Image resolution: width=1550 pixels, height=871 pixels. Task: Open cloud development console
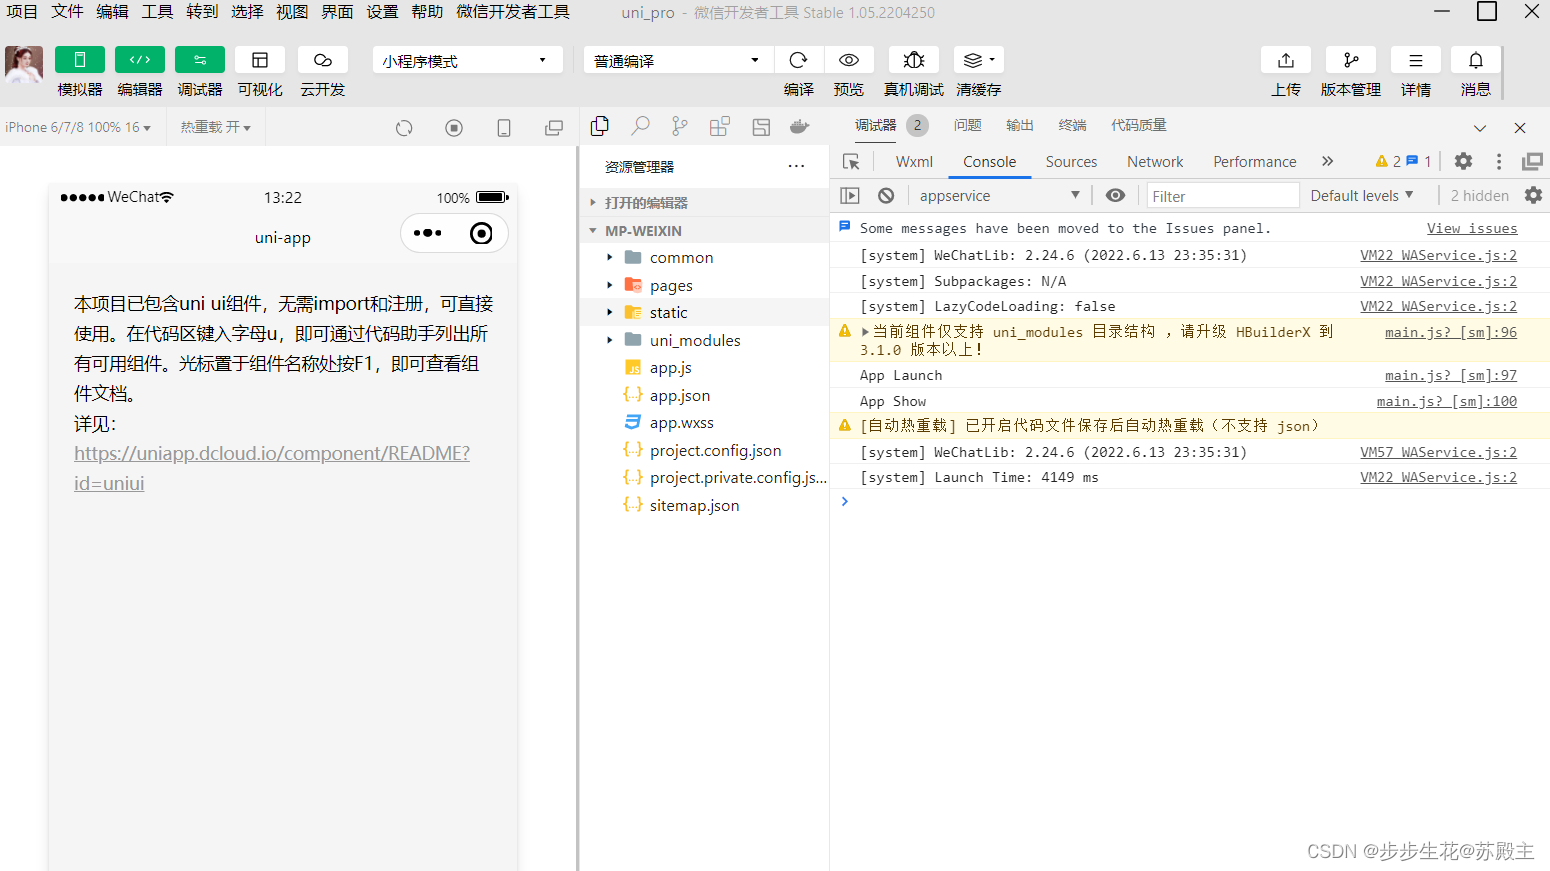(x=322, y=60)
